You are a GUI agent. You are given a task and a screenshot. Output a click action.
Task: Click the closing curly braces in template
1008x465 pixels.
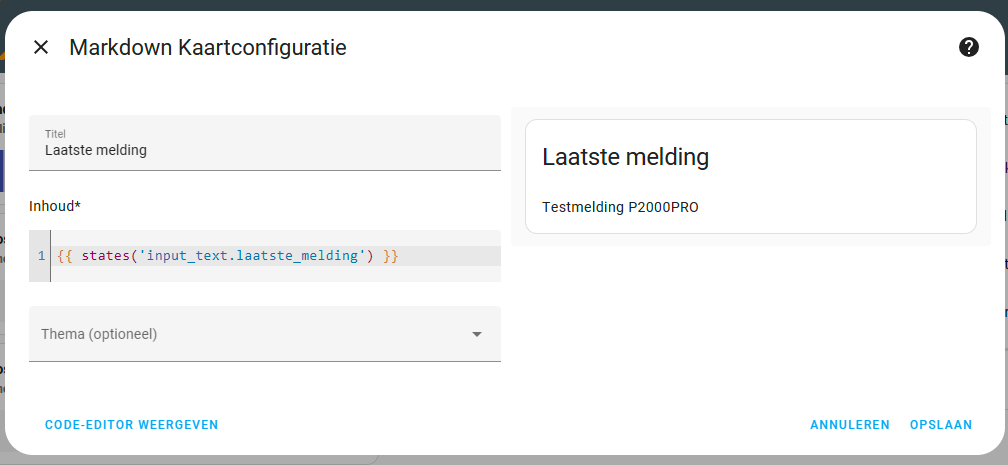tap(391, 256)
